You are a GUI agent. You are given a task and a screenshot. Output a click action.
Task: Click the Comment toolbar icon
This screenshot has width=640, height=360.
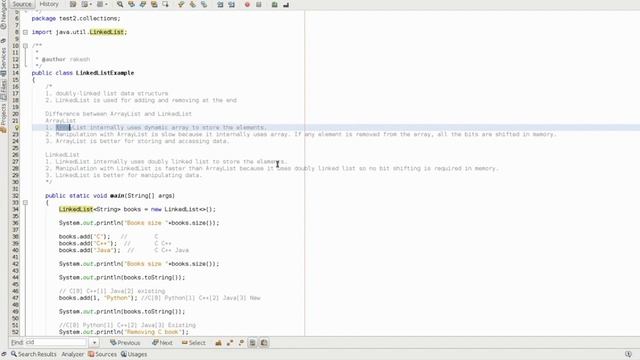tap(274, 4)
